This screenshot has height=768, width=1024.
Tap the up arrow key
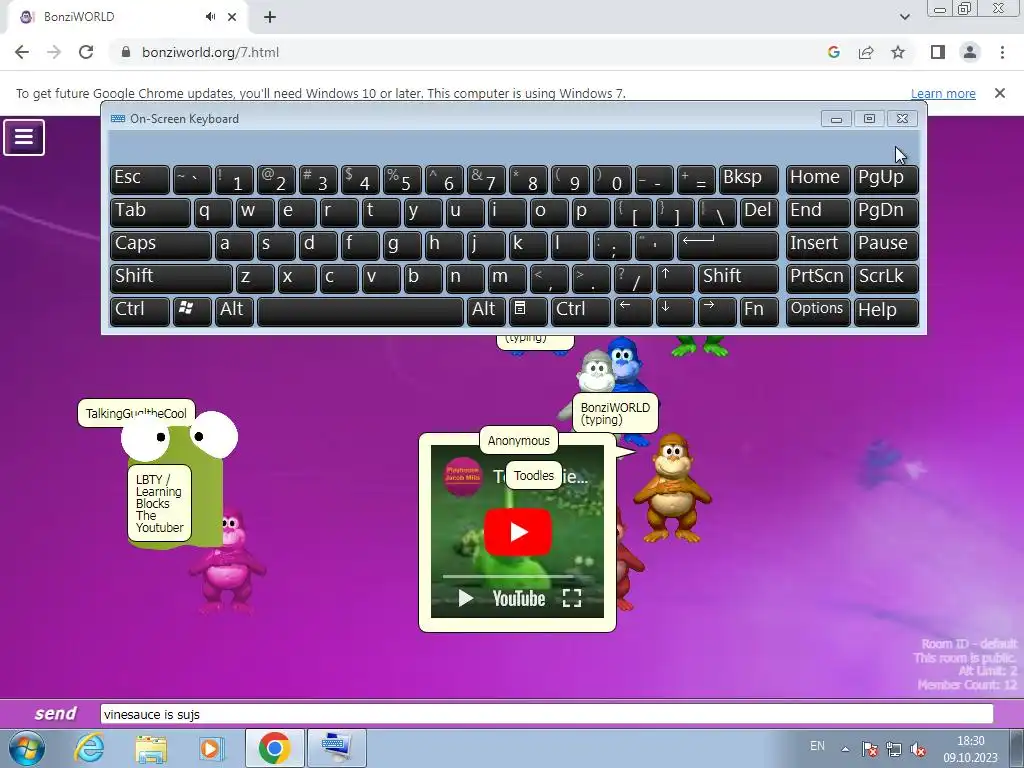675,278
